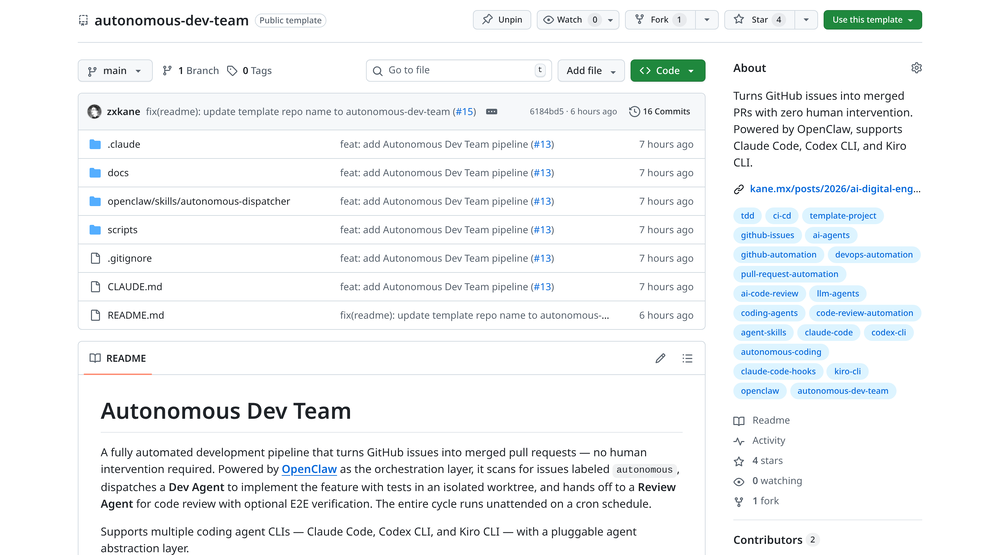Screen dimensions: 1000x555
Task: Open the Add file dropdown
Action: click(x=591, y=71)
